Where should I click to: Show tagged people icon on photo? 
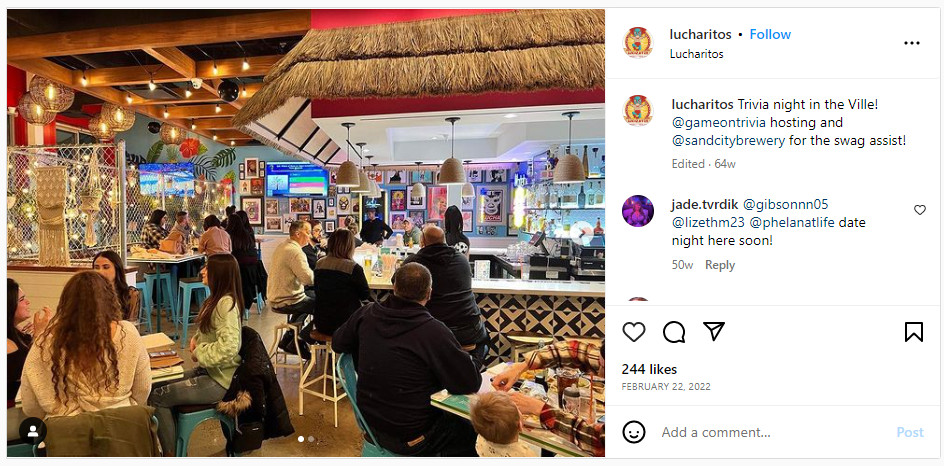point(33,430)
